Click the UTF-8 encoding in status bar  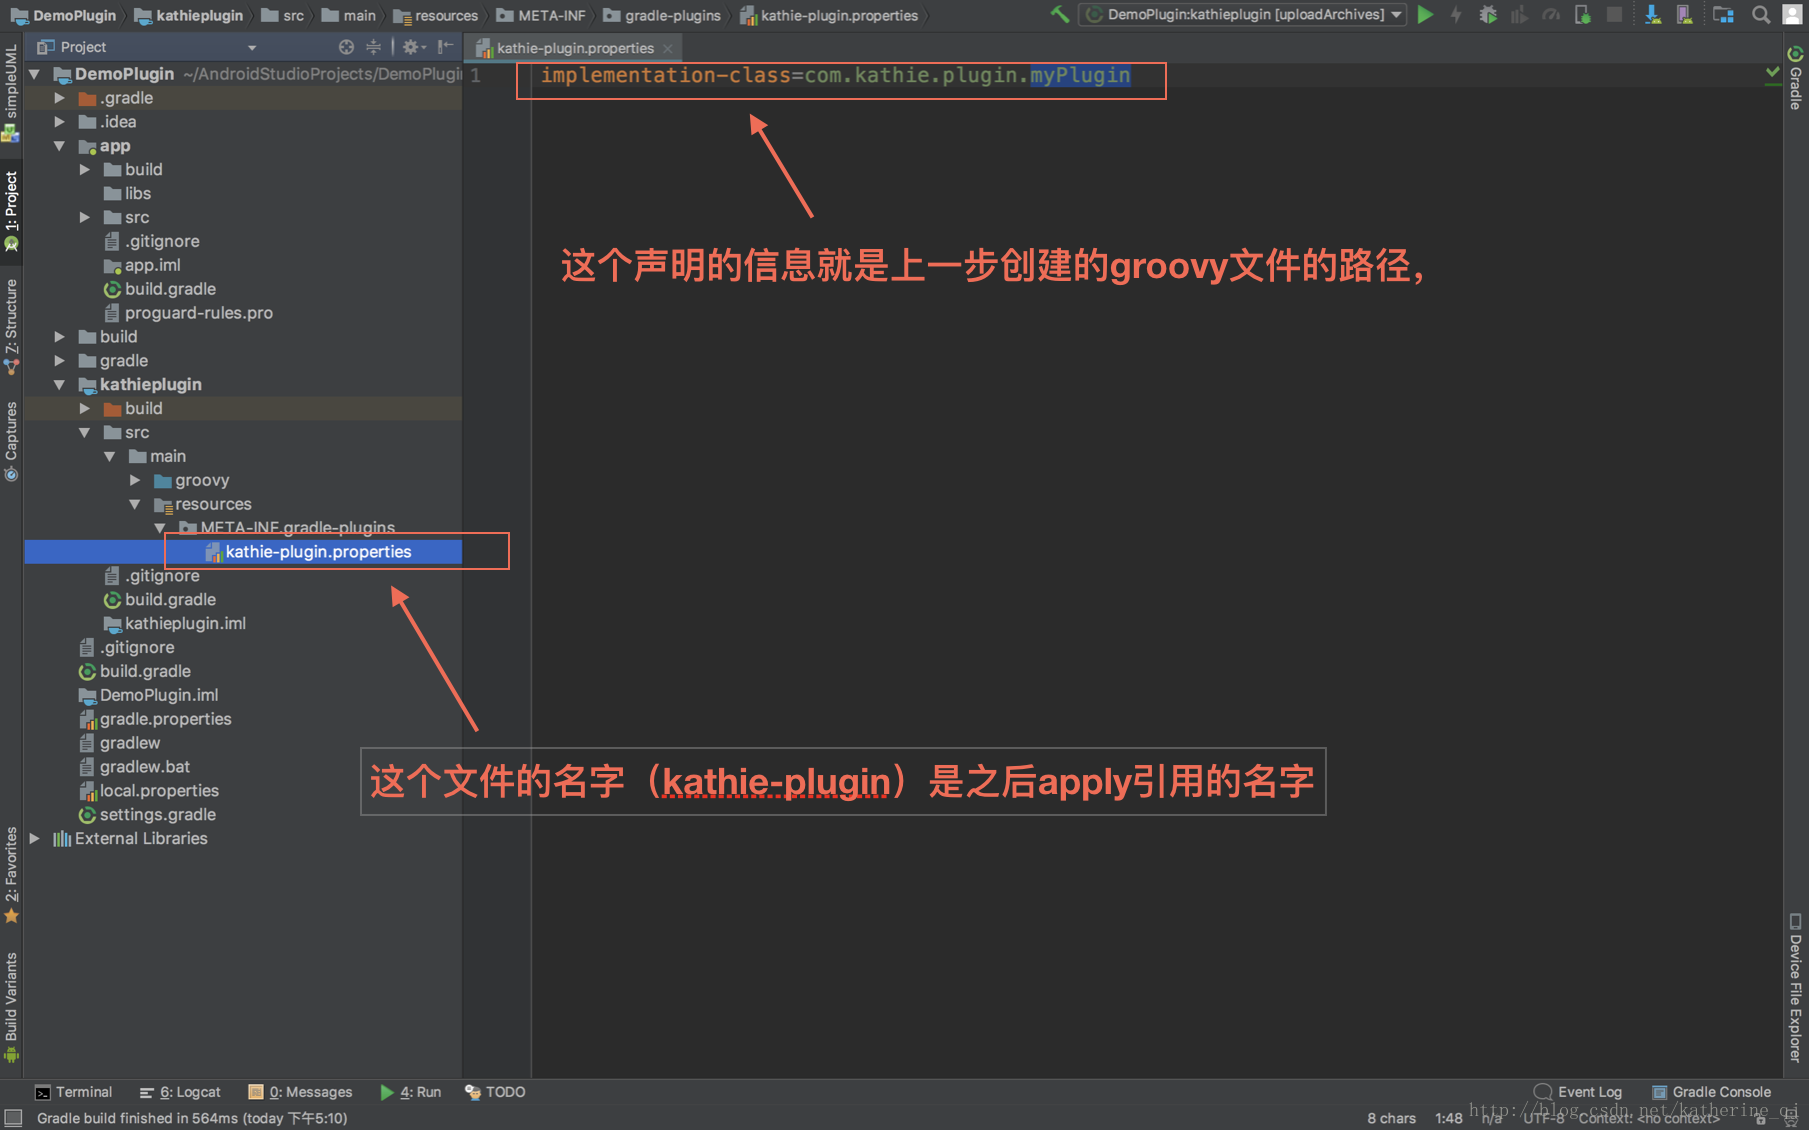1545,1118
